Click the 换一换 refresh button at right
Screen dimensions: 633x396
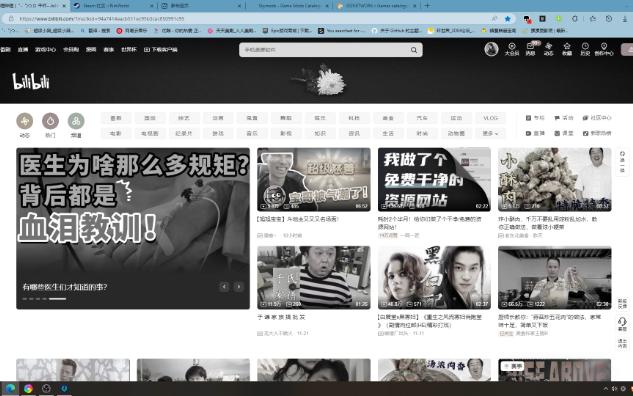click(622, 162)
